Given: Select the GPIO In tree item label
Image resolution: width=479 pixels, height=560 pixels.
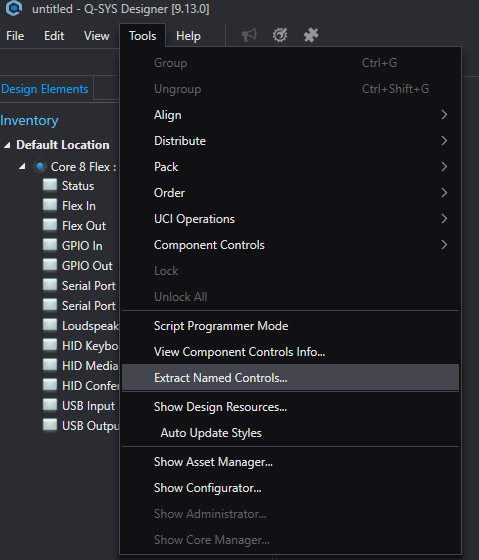Looking at the screenshot, I should click(x=82, y=246).
